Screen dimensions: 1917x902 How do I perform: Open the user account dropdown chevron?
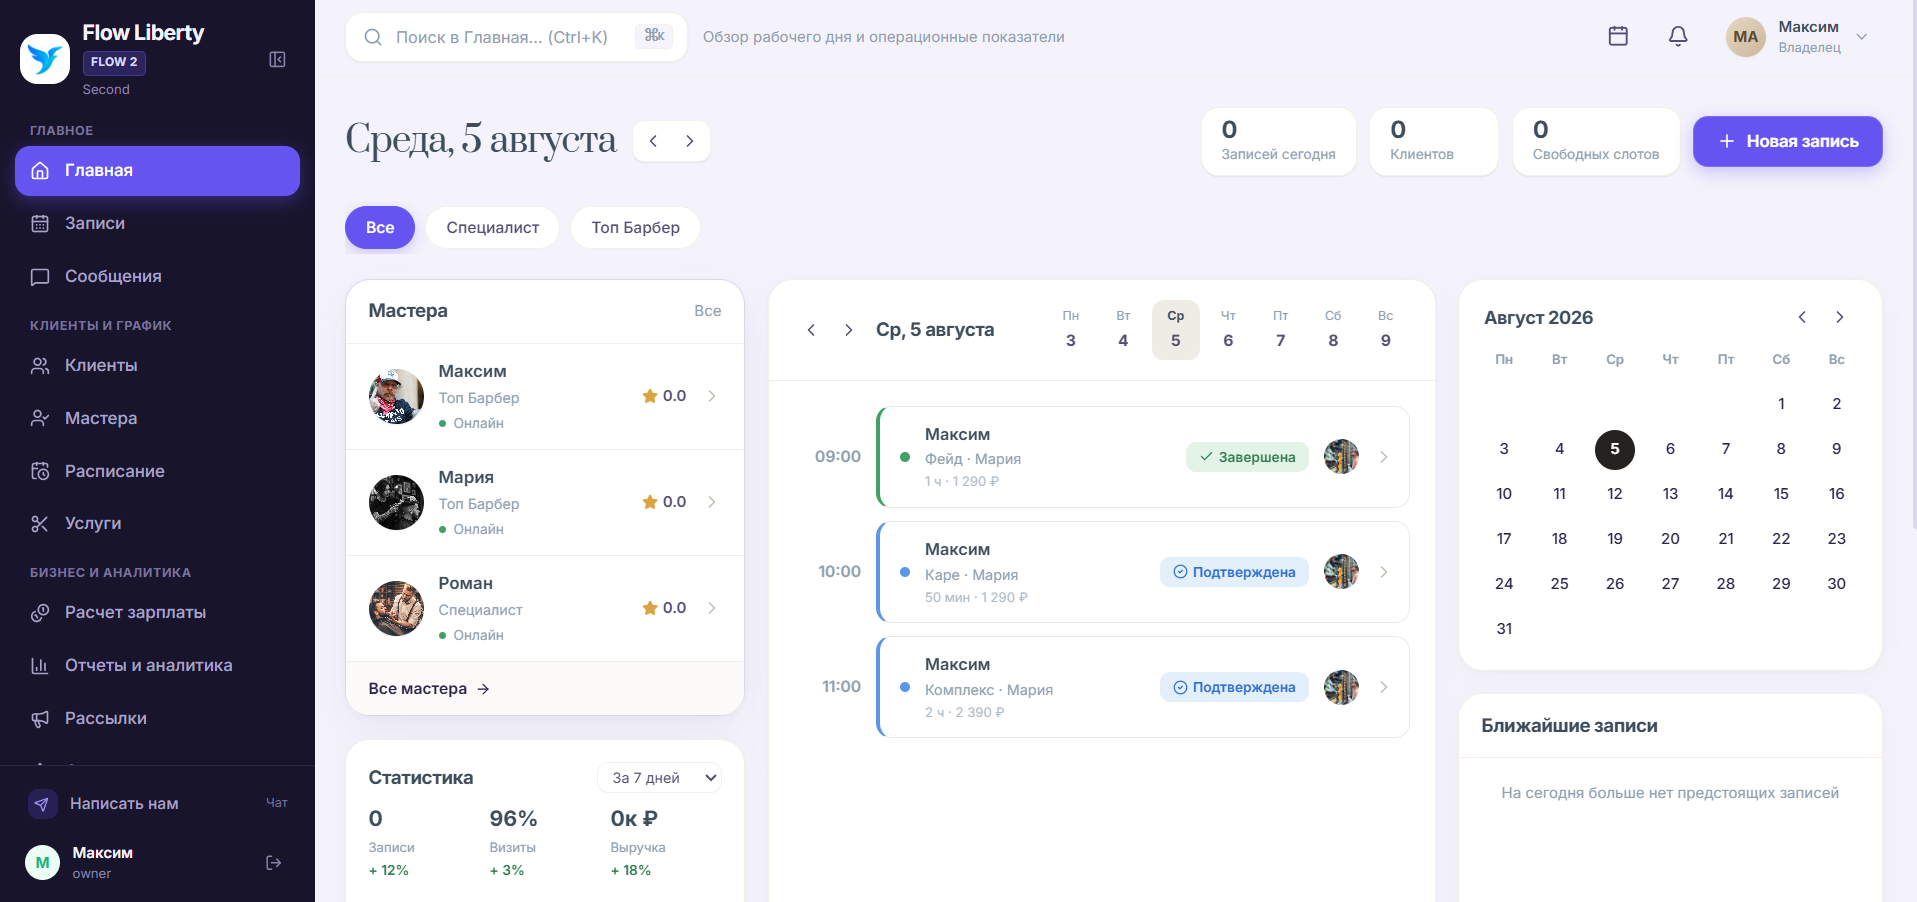(x=1862, y=37)
